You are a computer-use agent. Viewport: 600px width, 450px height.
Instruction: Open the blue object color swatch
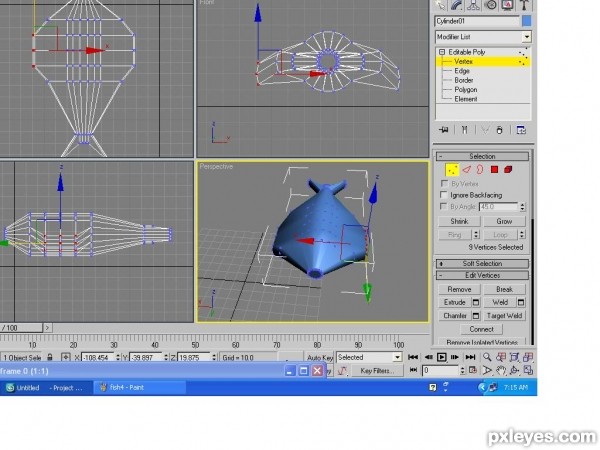point(527,21)
